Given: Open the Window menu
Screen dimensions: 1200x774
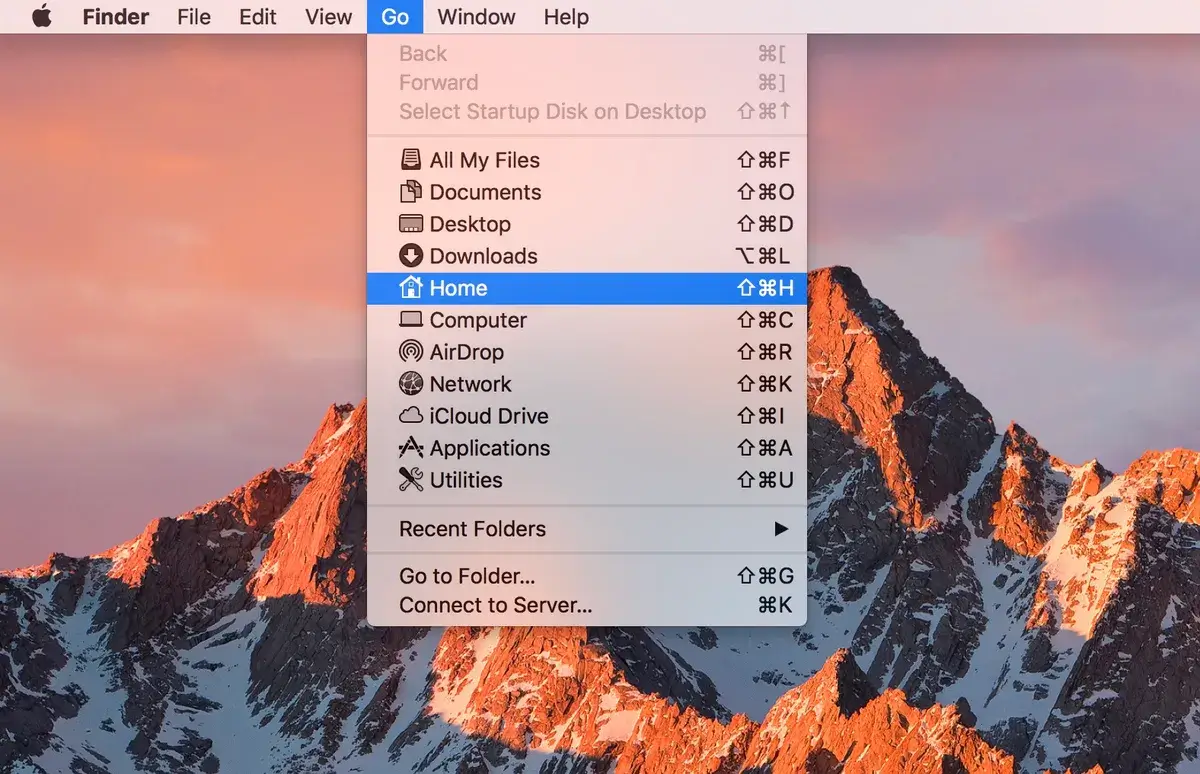Looking at the screenshot, I should 476,17.
